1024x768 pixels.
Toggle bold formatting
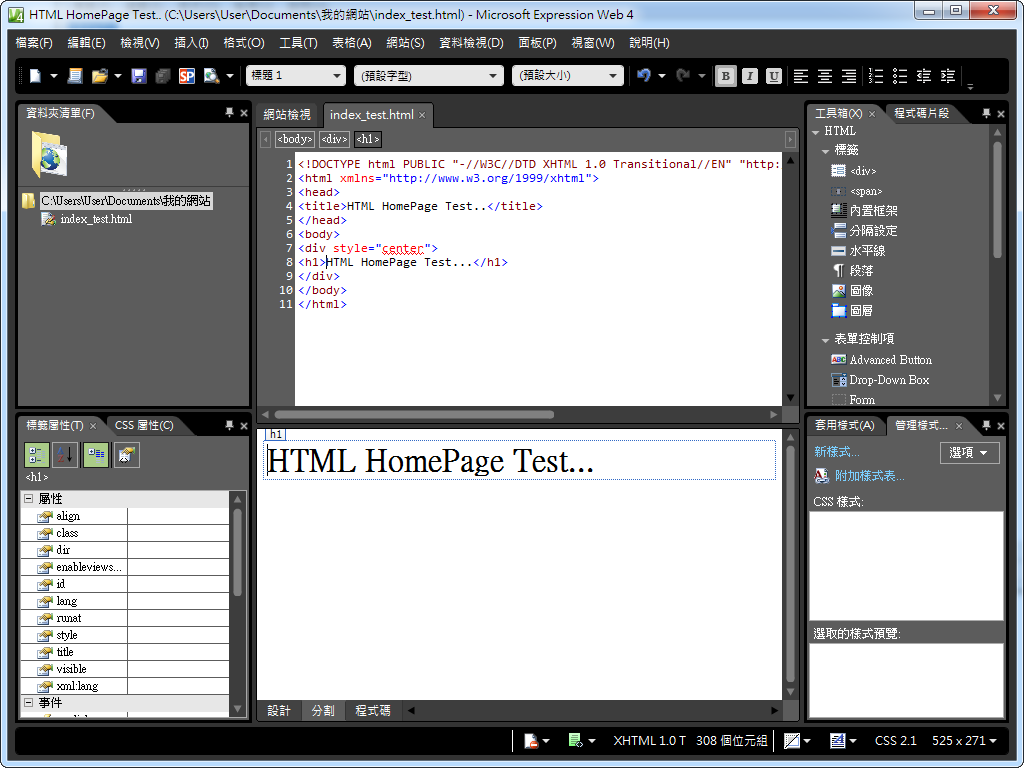(x=725, y=76)
